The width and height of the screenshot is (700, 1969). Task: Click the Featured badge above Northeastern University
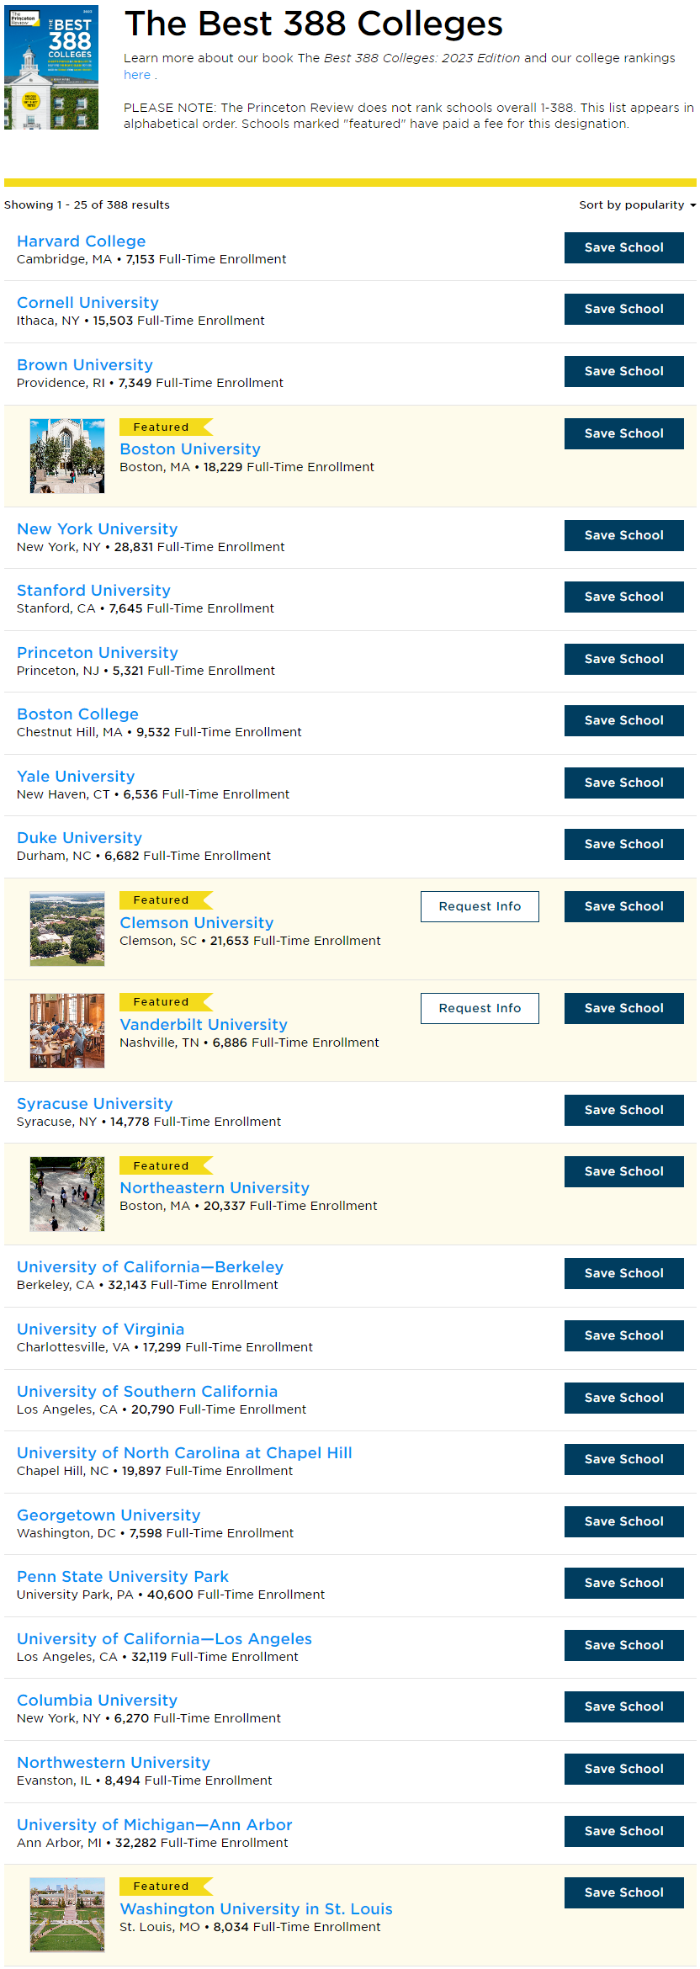pyautogui.click(x=162, y=1166)
